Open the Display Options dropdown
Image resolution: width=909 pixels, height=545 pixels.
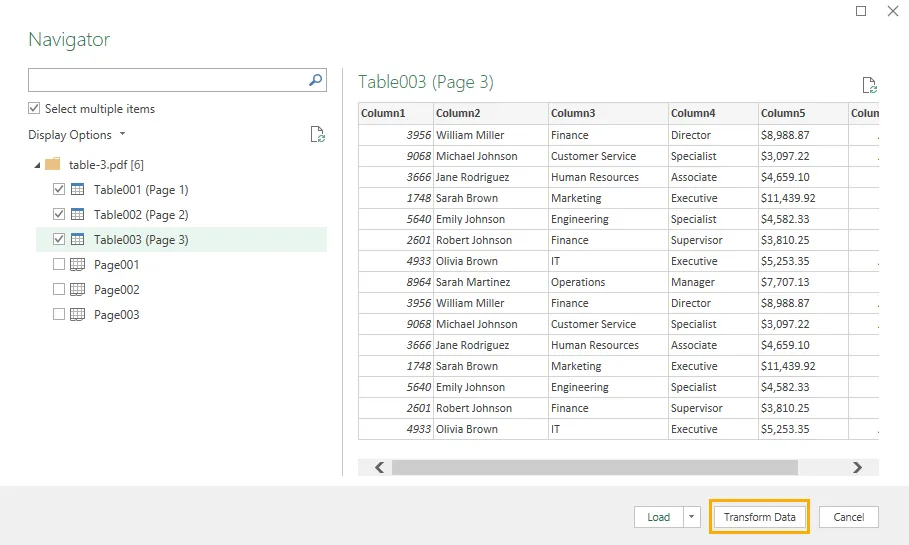pyautogui.click(x=77, y=135)
